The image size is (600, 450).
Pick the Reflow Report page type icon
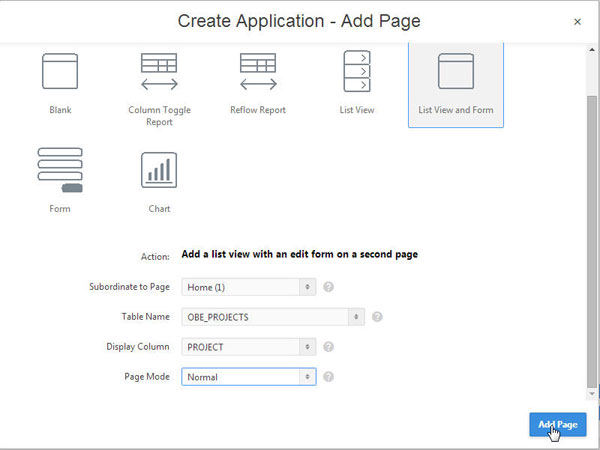pyautogui.click(x=258, y=71)
